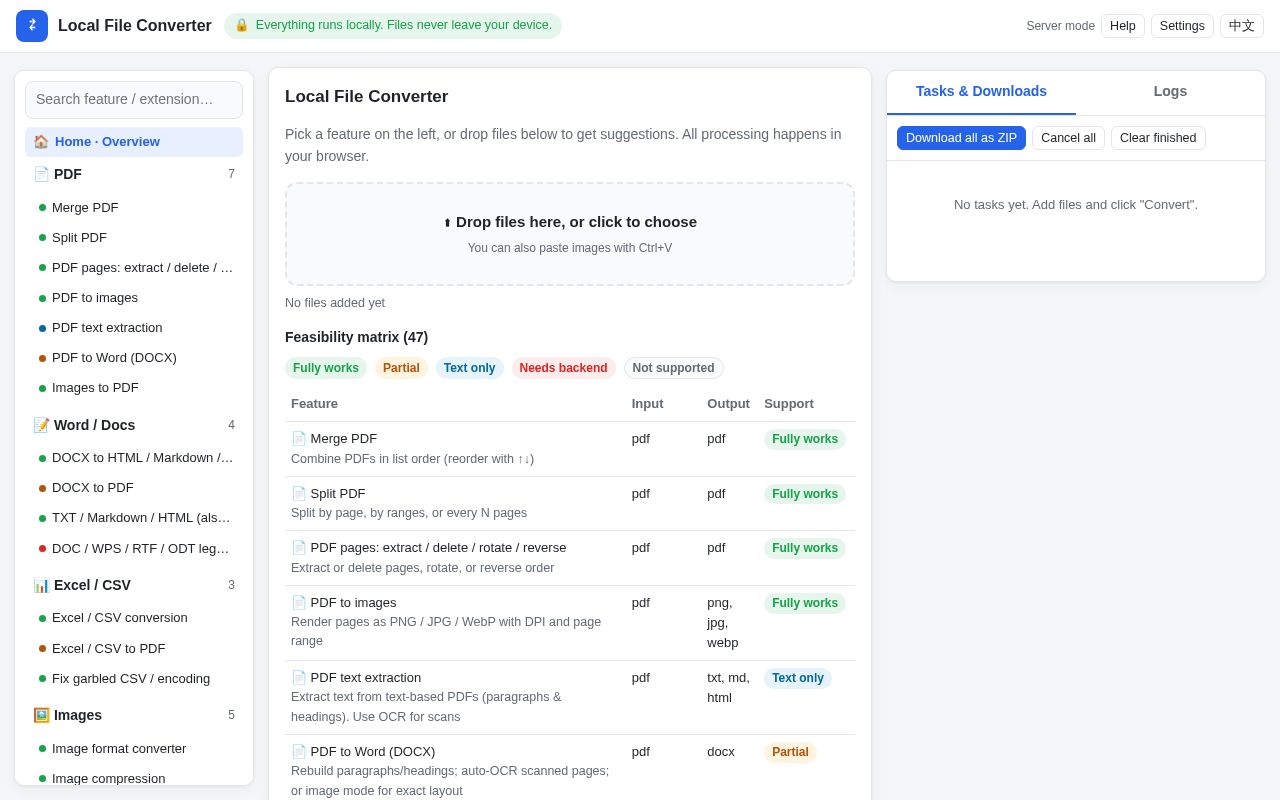Image resolution: width=1280 pixels, height=800 pixels.
Task: Collapse the Images section
Action: click(x=134, y=715)
